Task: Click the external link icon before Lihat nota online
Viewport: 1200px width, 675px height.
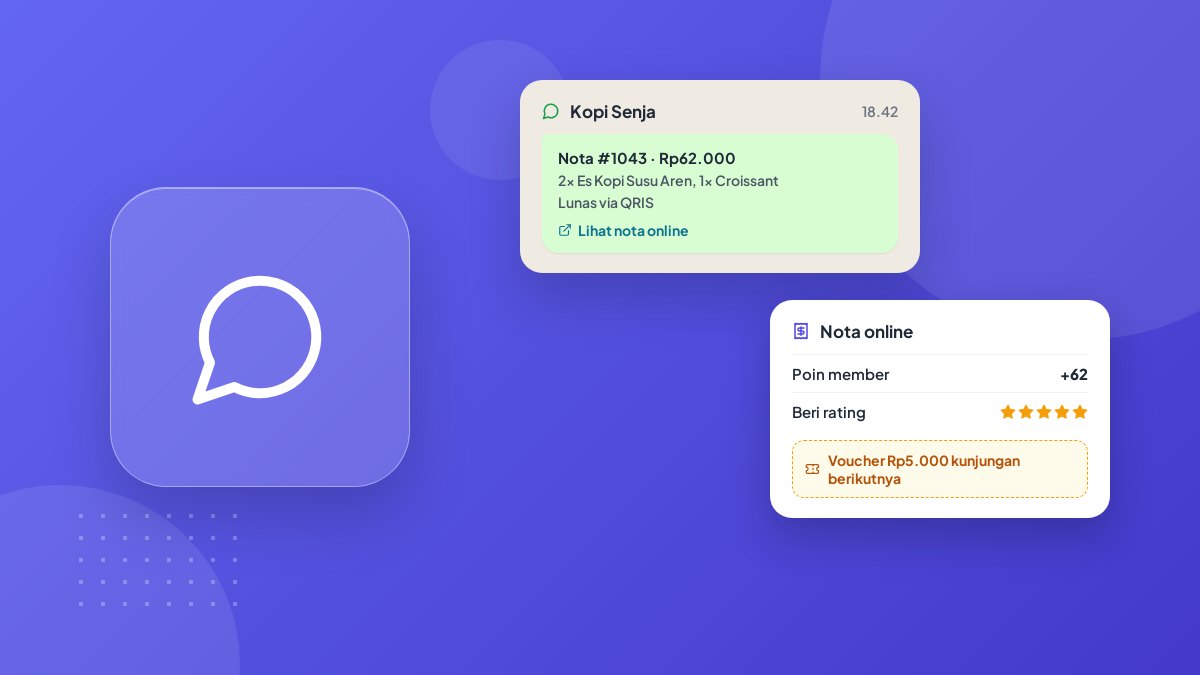Action: pyautogui.click(x=565, y=231)
